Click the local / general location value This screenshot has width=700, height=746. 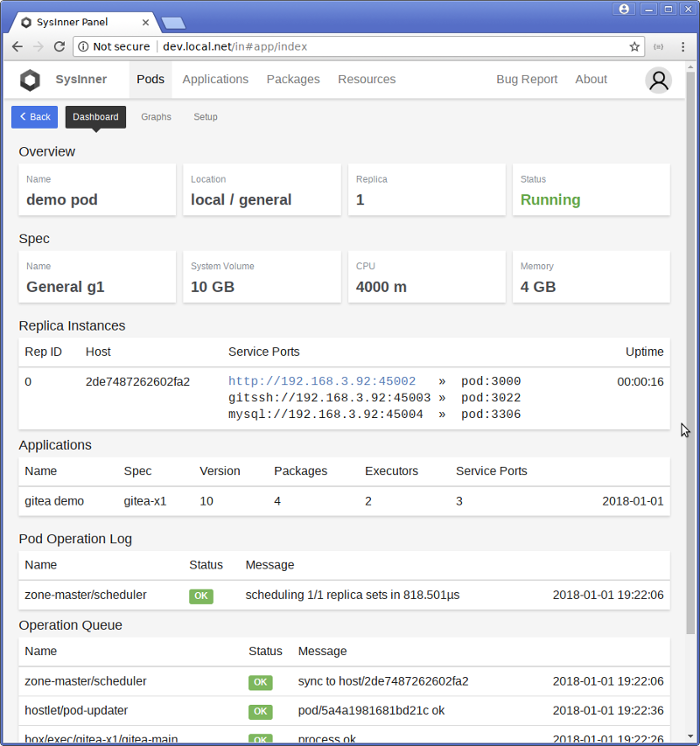click(x=241, y=200)
